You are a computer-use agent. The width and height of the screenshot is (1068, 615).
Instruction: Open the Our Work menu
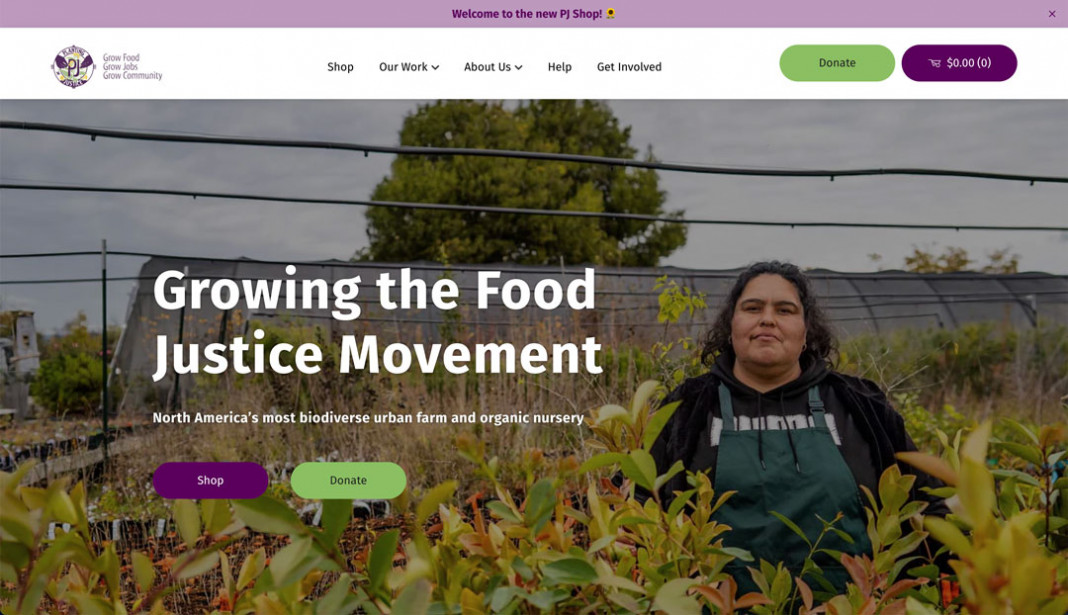click(409, 67)
